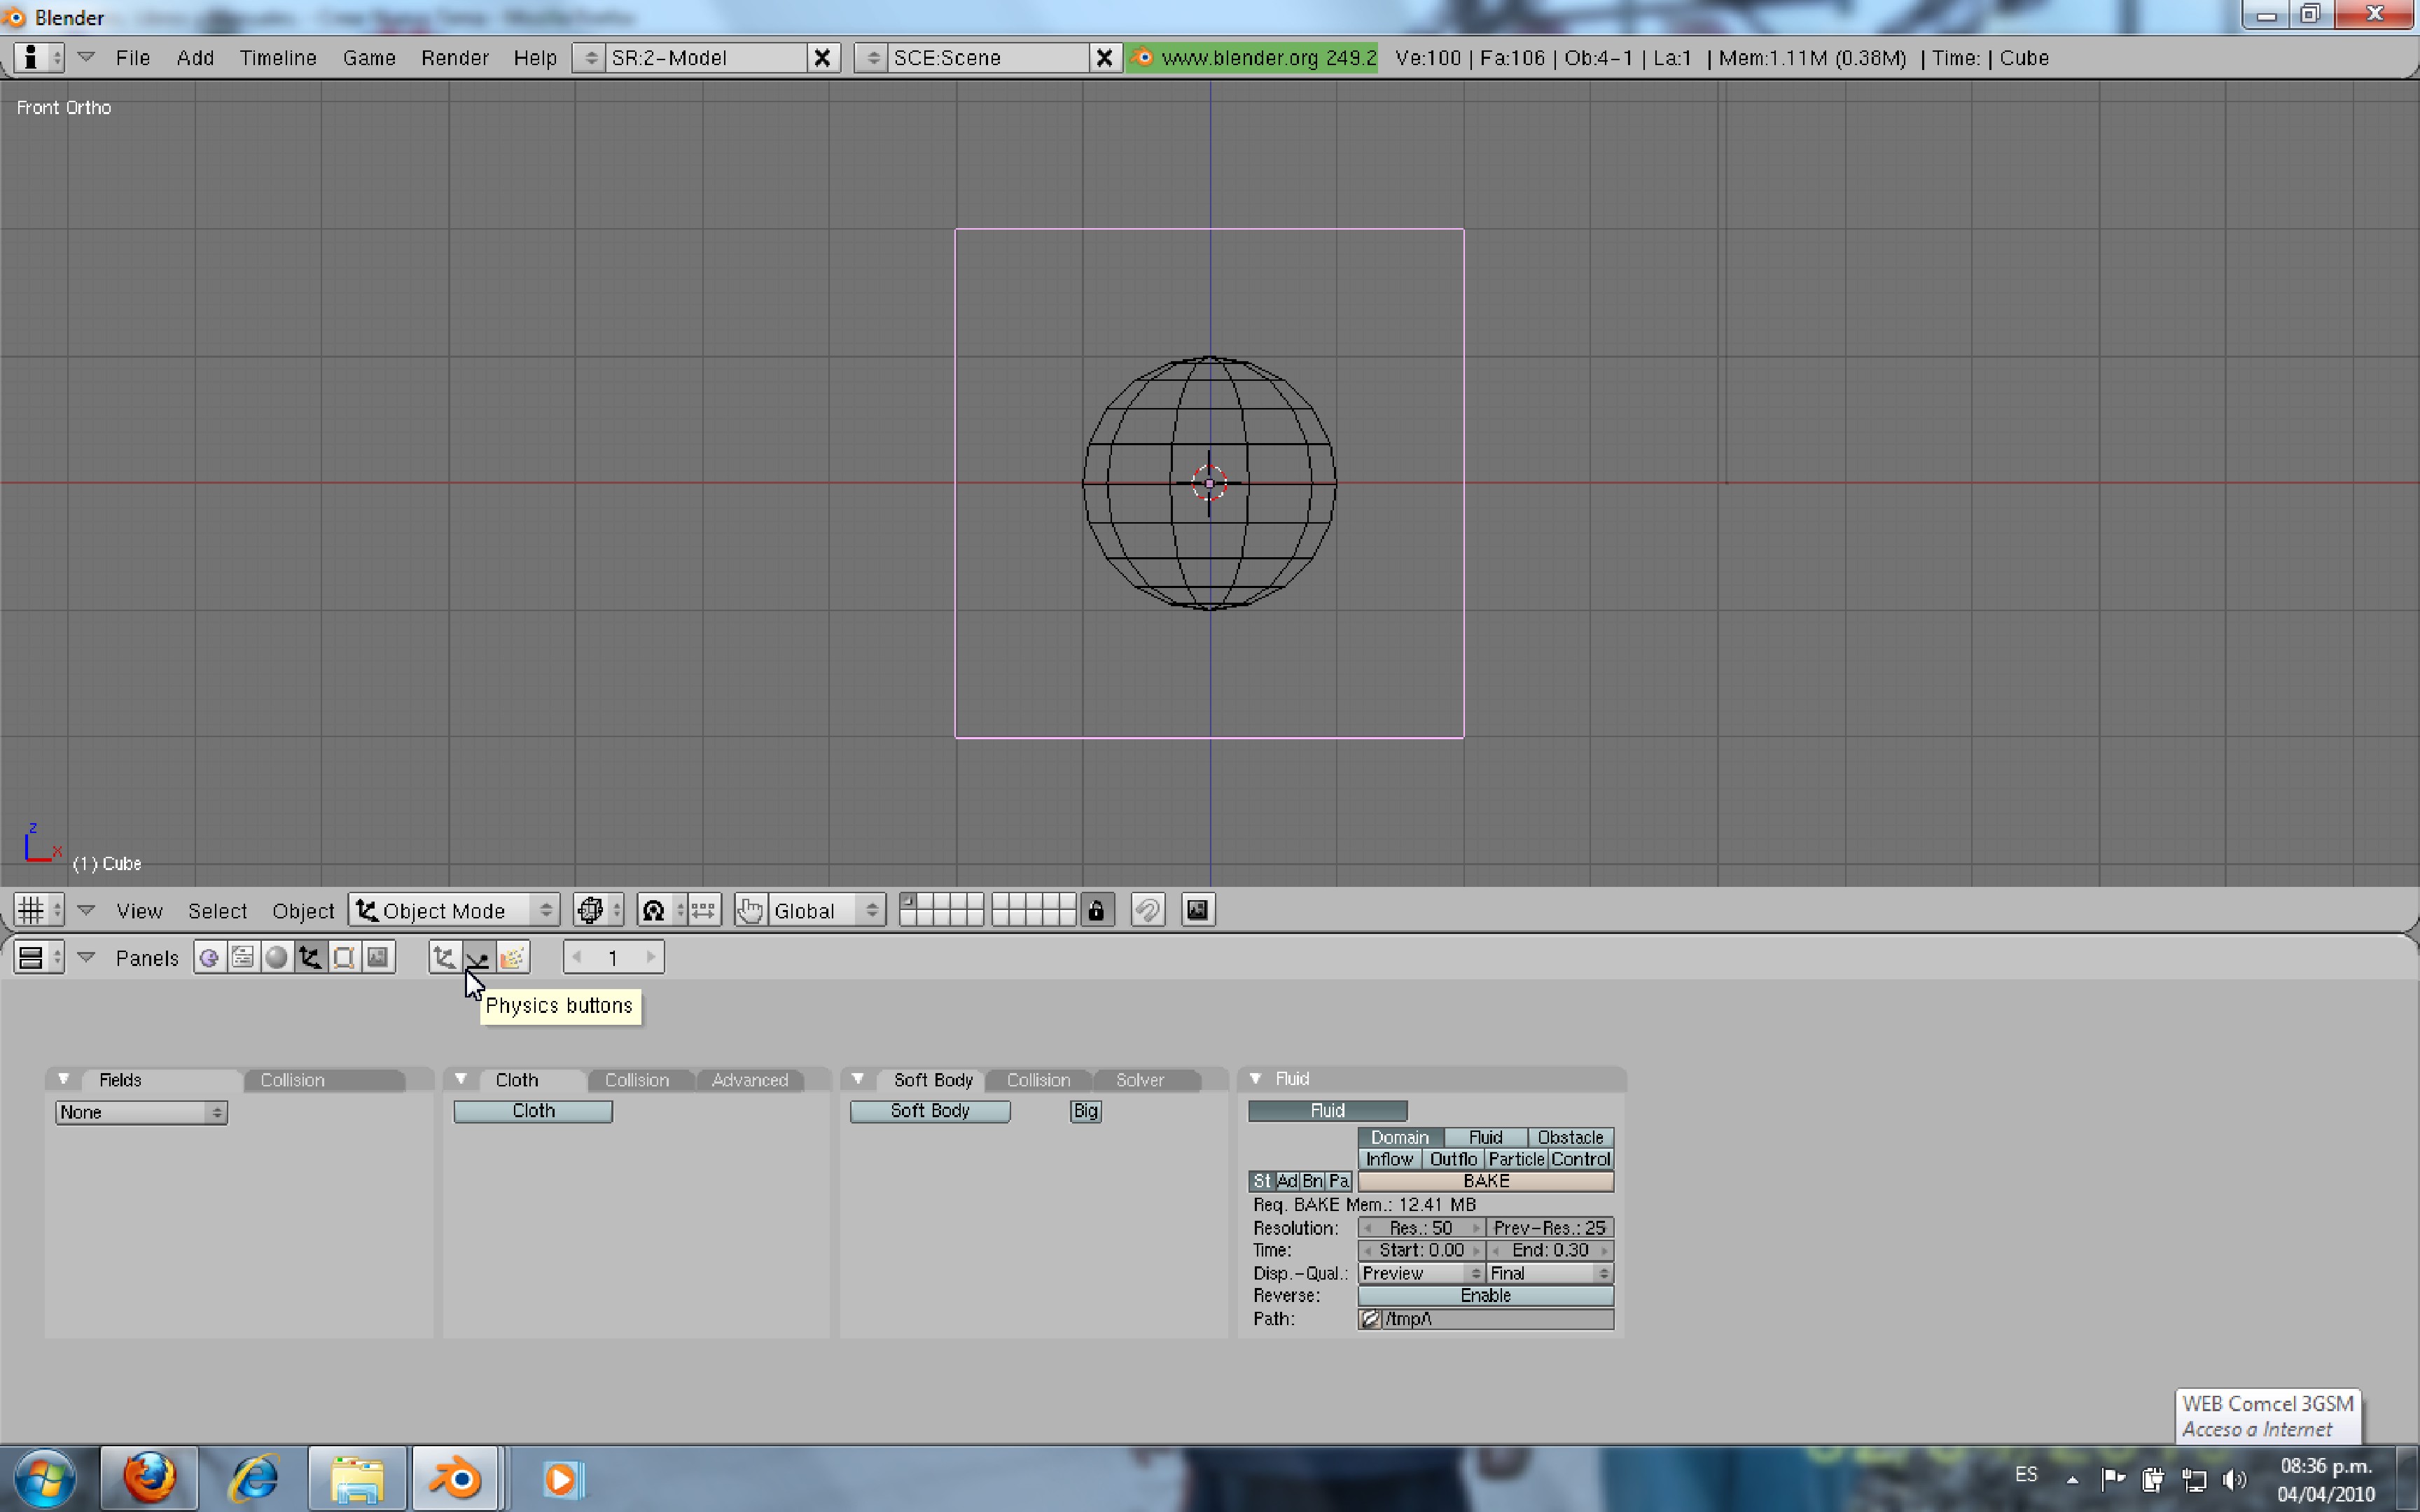Screen dimensions: 2420x1512
Task: Launch Firefox from the Windows taskbar
Action: pos(149,1478)
